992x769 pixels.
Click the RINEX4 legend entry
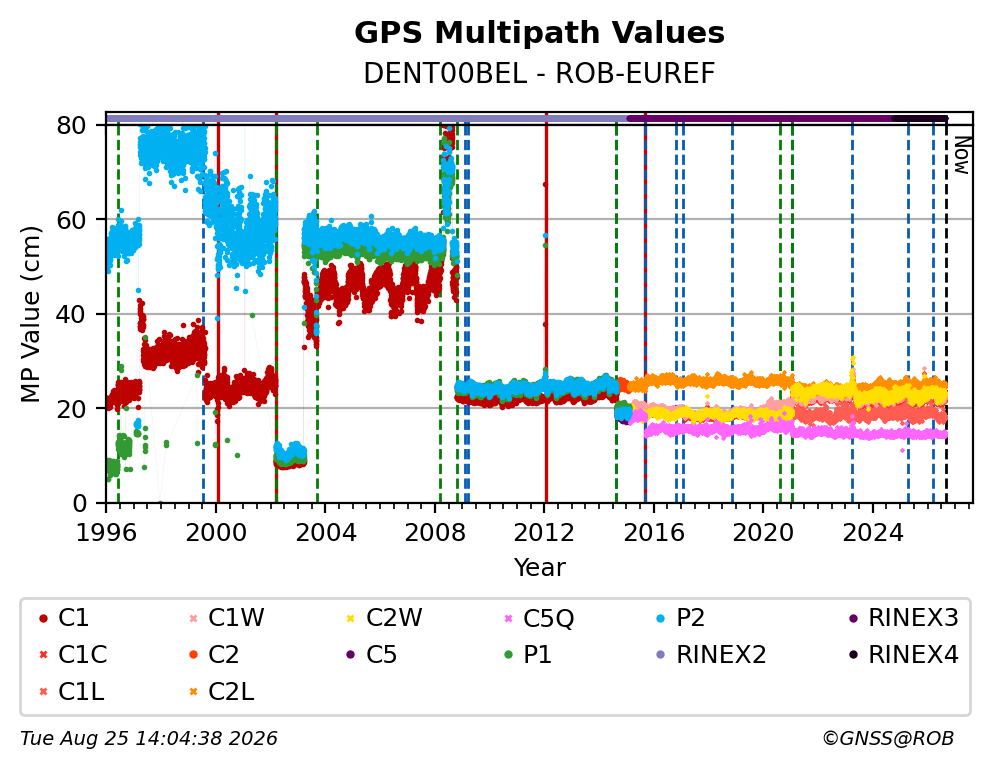coord(903,655)
